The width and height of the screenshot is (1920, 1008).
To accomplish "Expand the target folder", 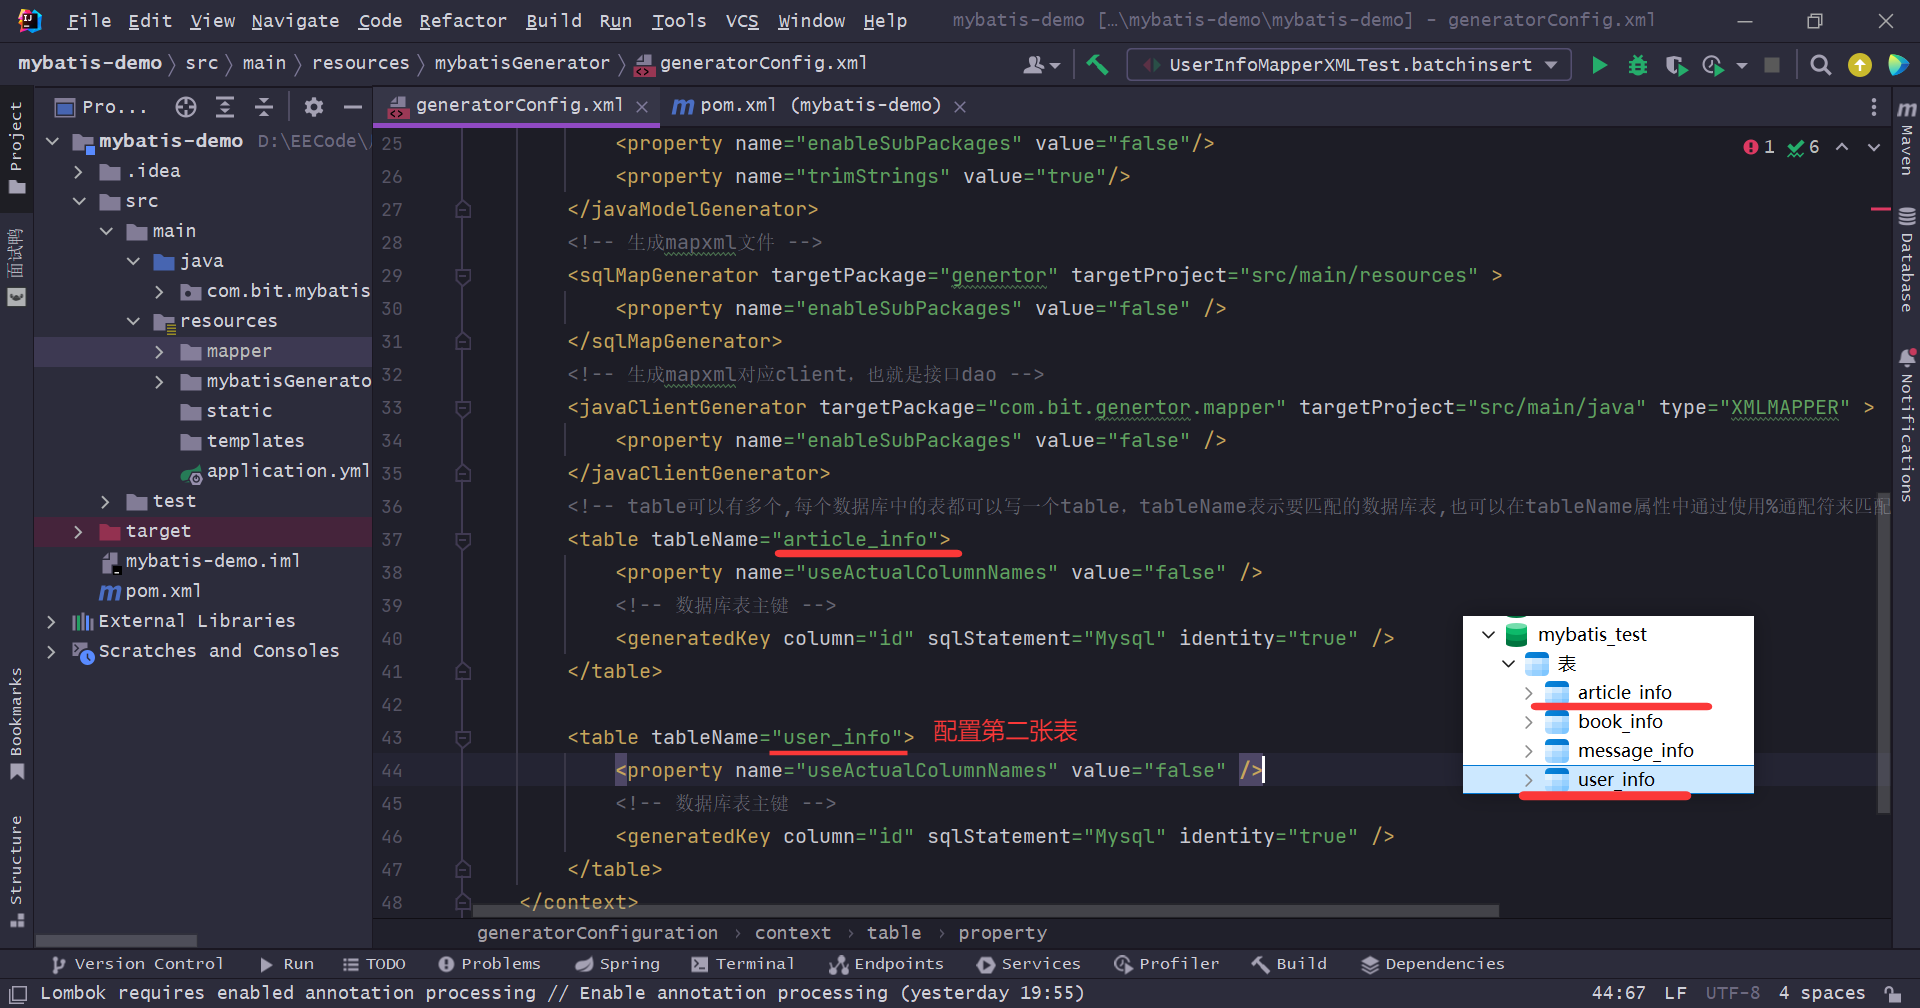I will tap(79, 532).
